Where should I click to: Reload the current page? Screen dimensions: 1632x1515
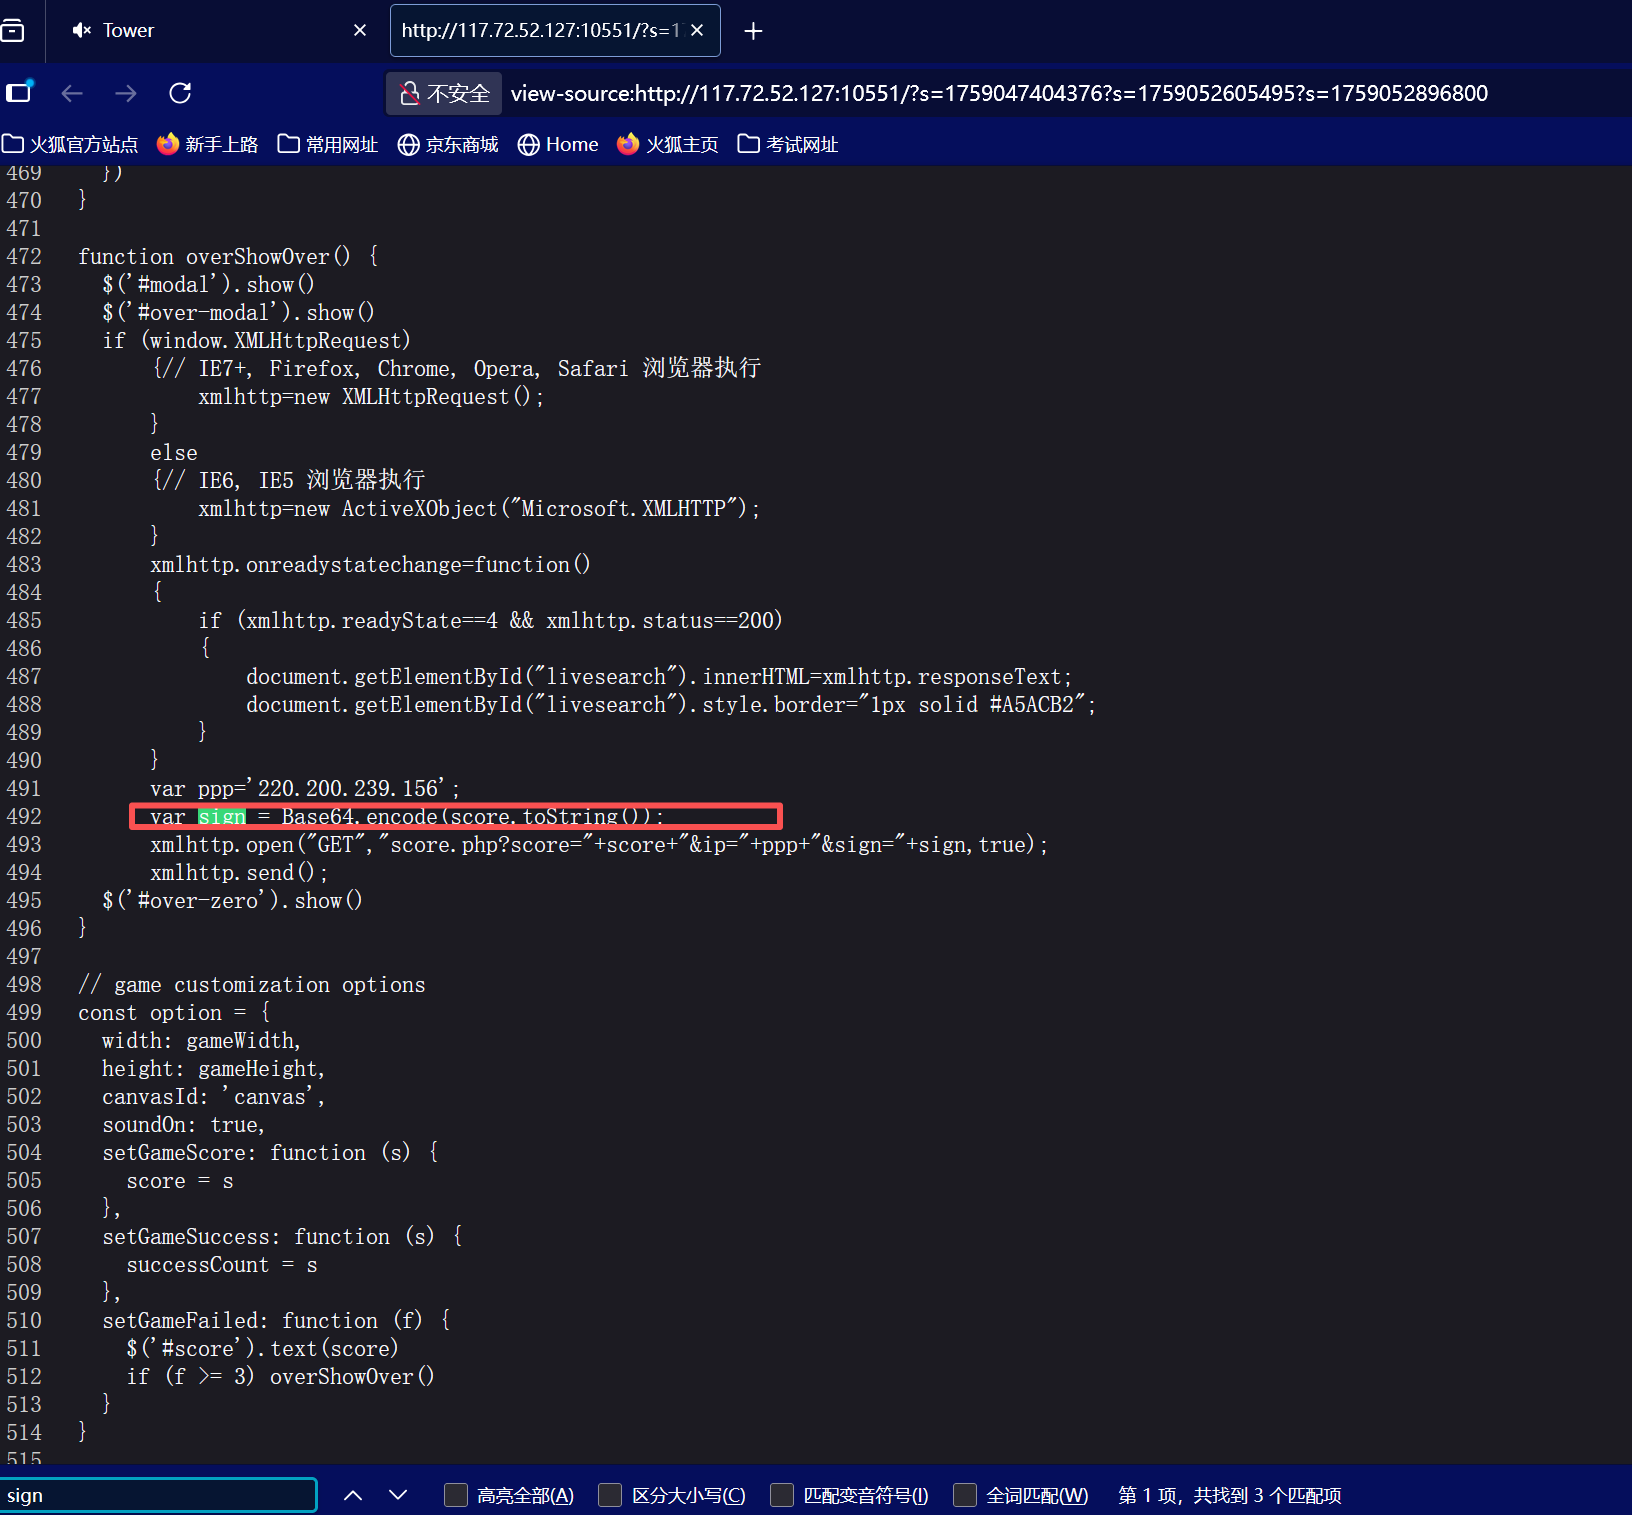click(x=181, y=93)
